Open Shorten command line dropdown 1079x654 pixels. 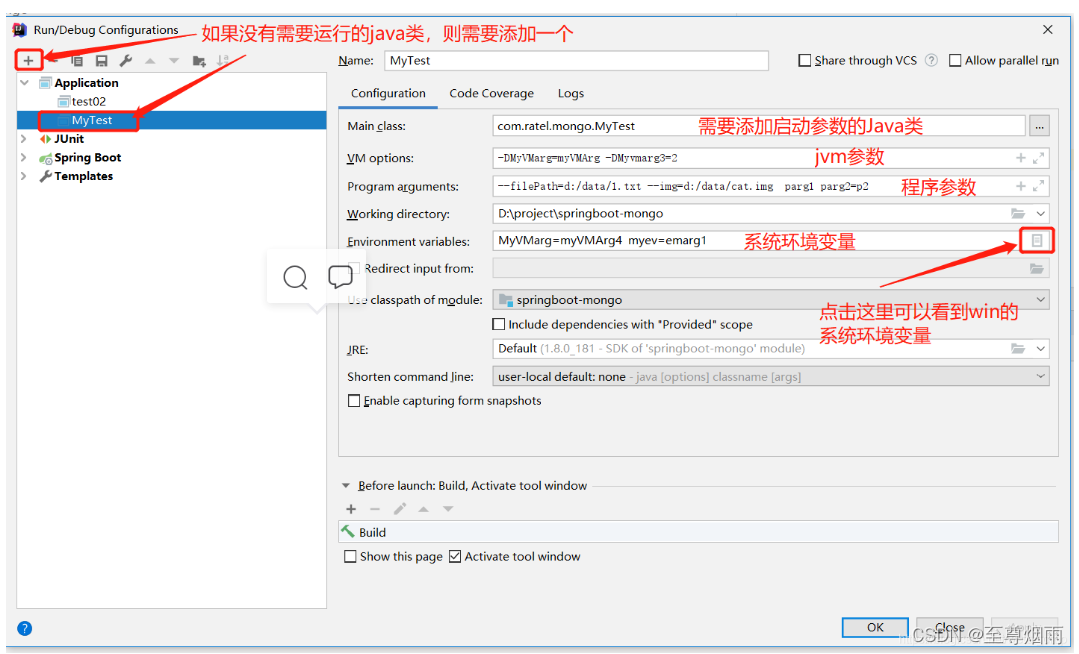click(1040, 376)
